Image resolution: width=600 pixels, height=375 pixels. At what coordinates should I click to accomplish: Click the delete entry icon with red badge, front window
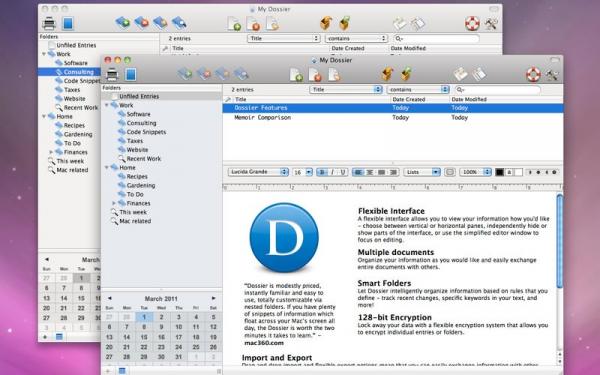click(x=315, y=74)
